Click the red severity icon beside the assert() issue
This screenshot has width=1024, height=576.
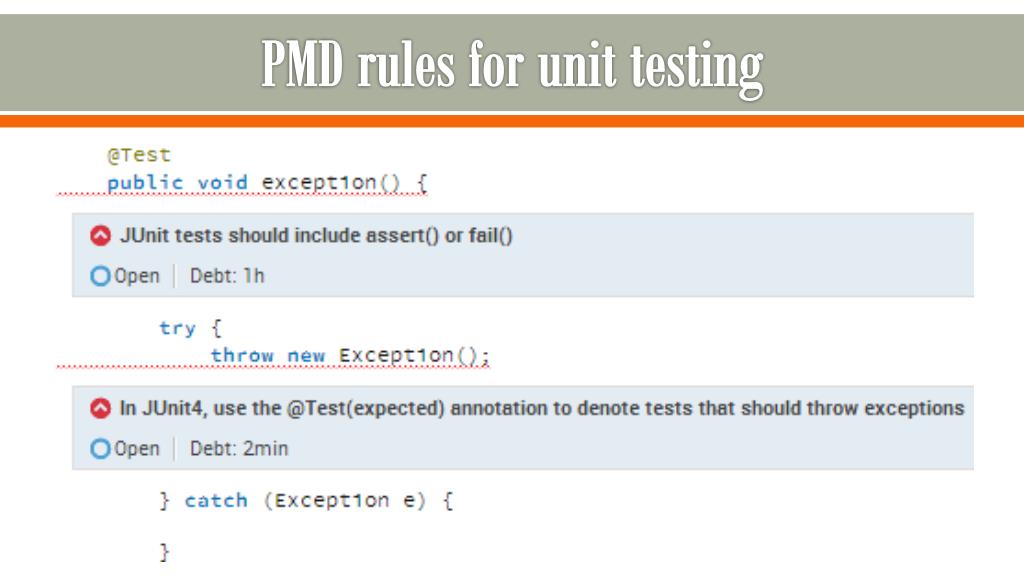(x=100, y=237)
